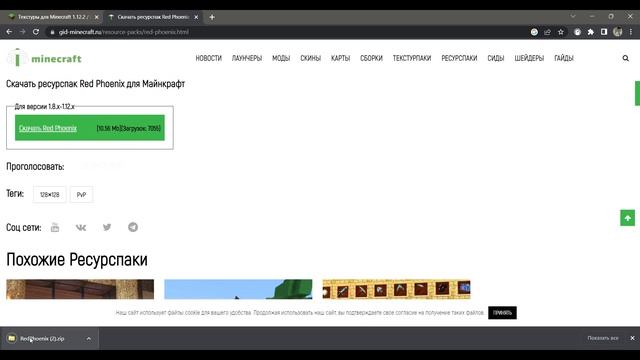Click the address bar URL field
Screen dimensions: 640x360
pyautogui.click(x=286, y=32)
